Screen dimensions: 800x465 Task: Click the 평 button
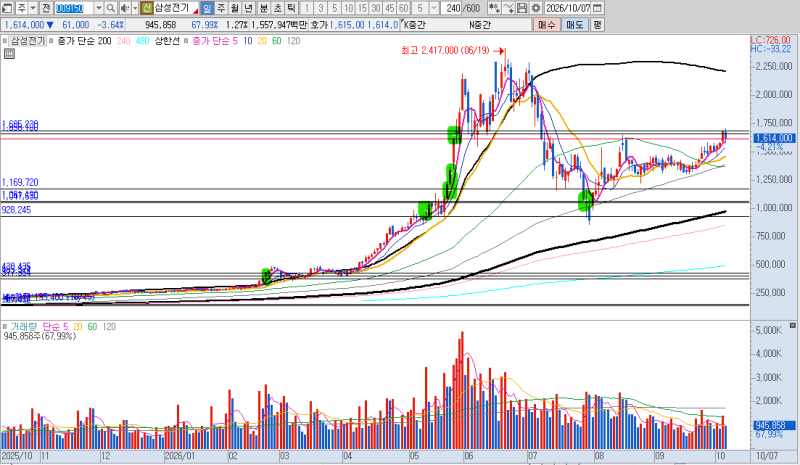tap(597, 25)
